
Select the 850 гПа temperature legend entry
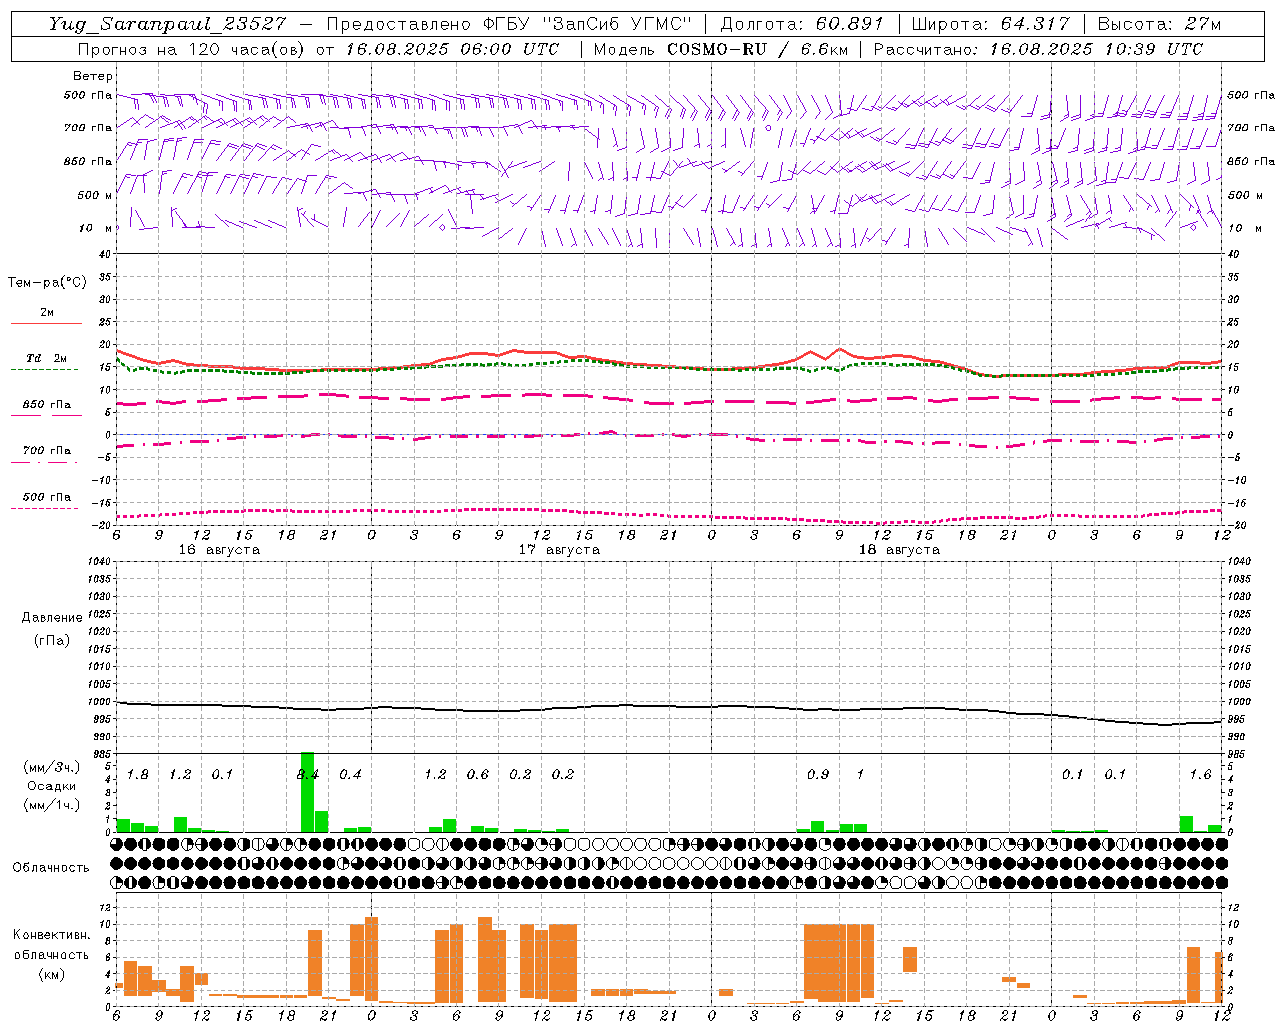click(46, 406)
